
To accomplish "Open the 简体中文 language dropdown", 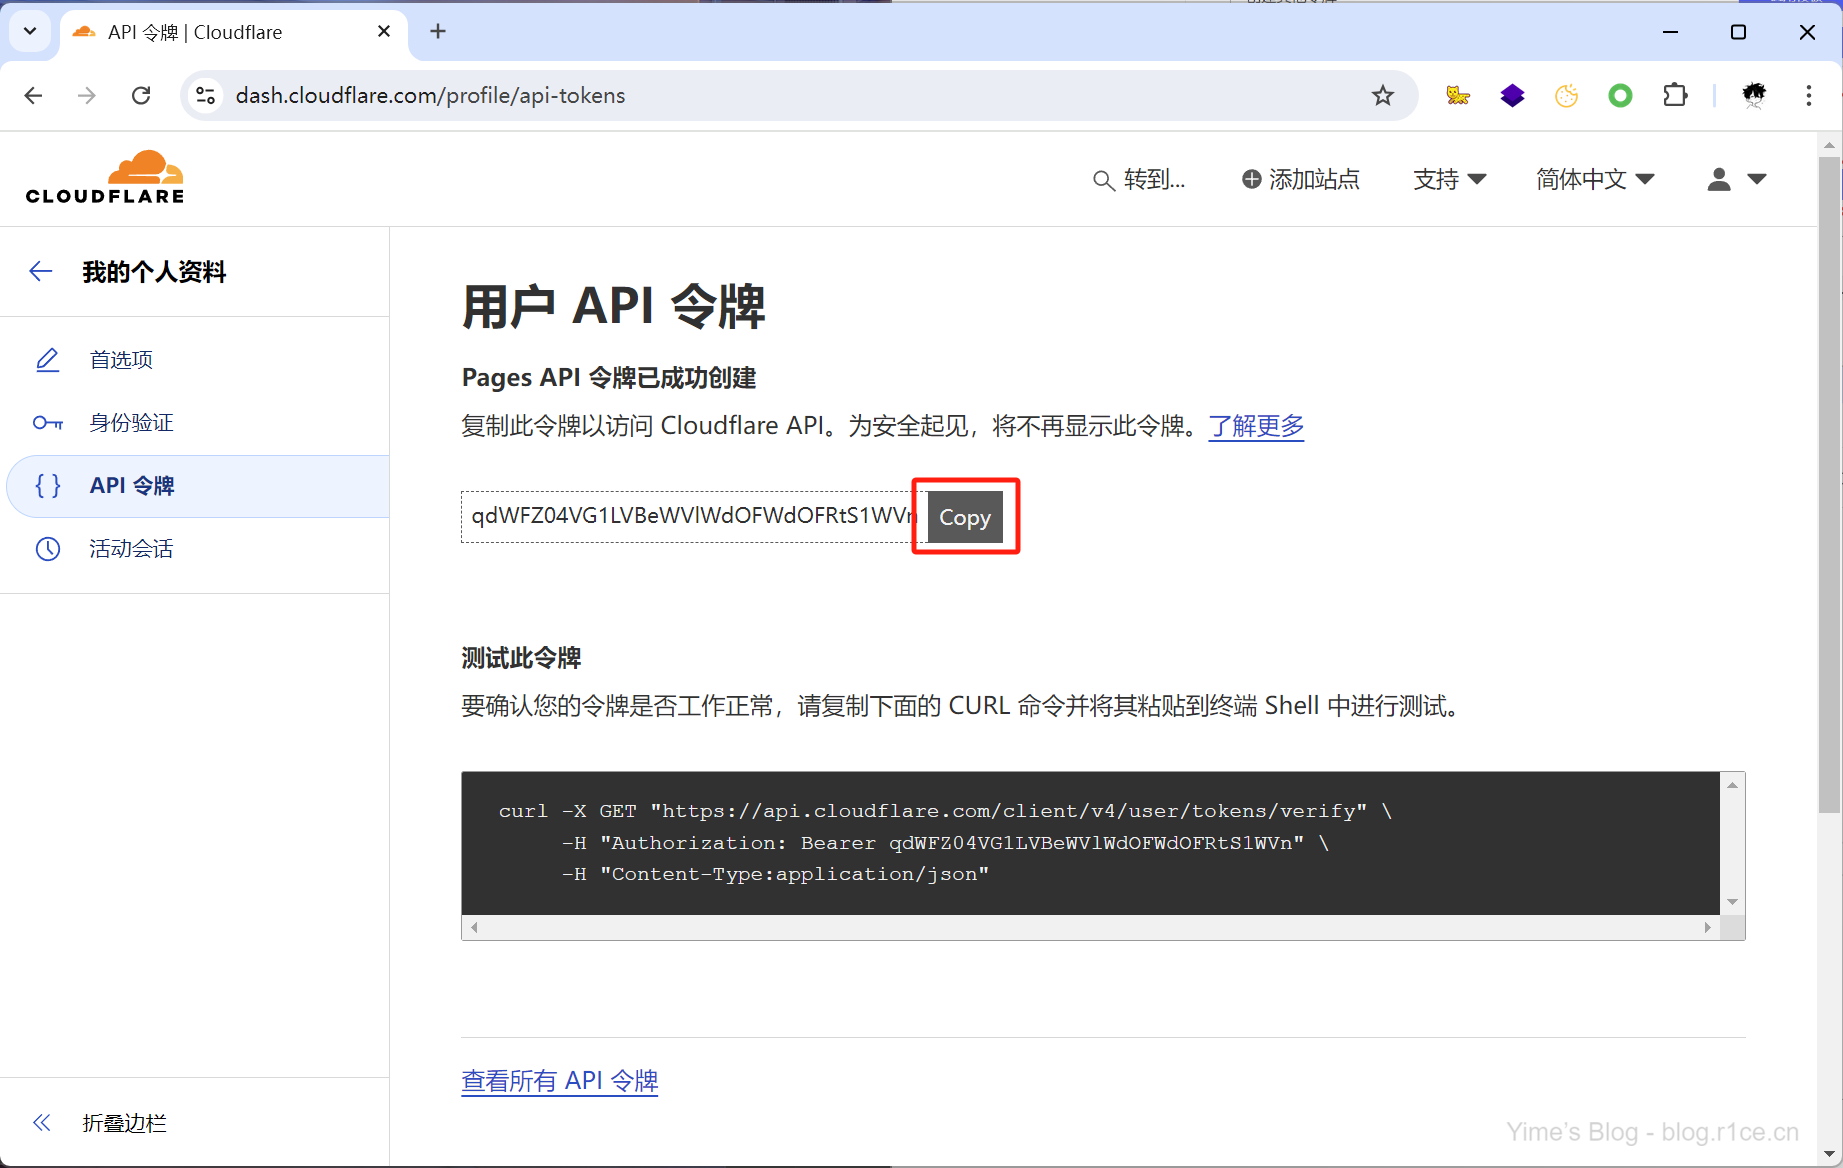I will (x=1595, y=179).
